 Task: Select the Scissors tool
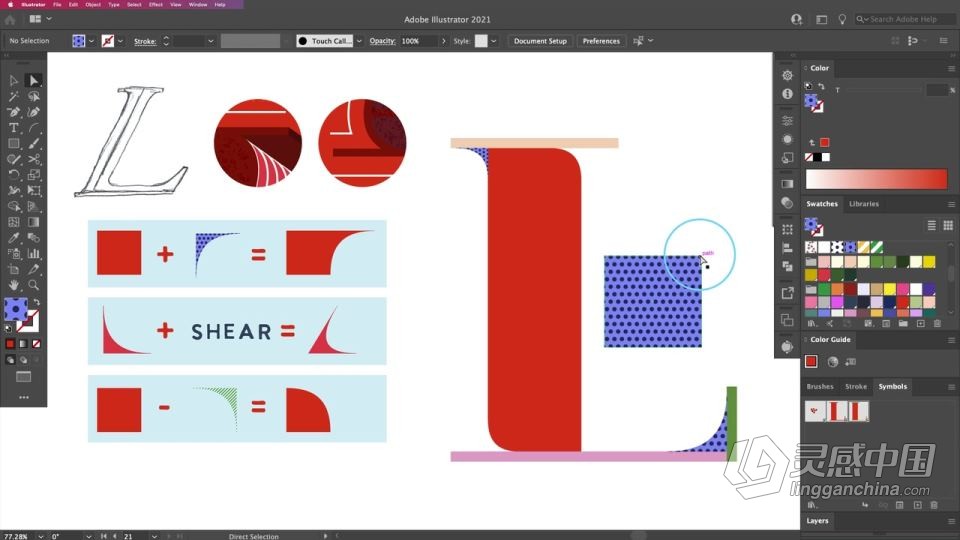[33, 159]
